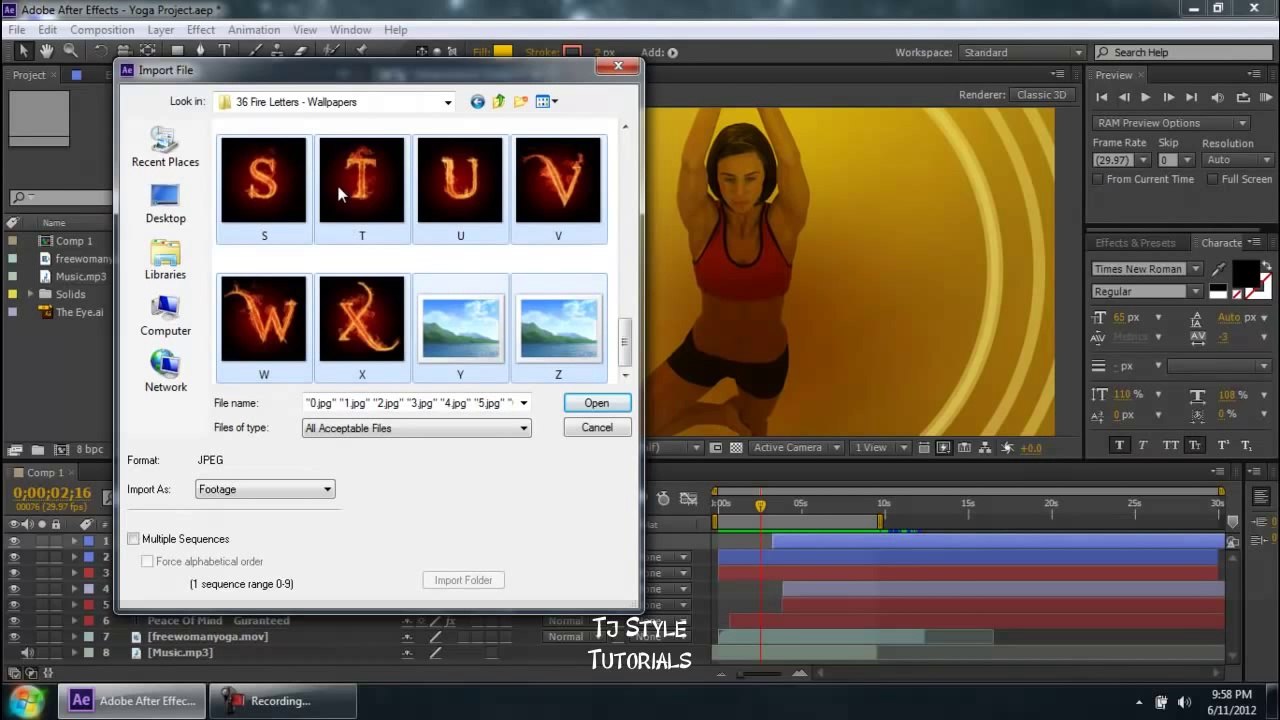Select the W fire letter thumbnail
Screen dimensions: 1280x720
pyautogui.click(x=264, y=319)
